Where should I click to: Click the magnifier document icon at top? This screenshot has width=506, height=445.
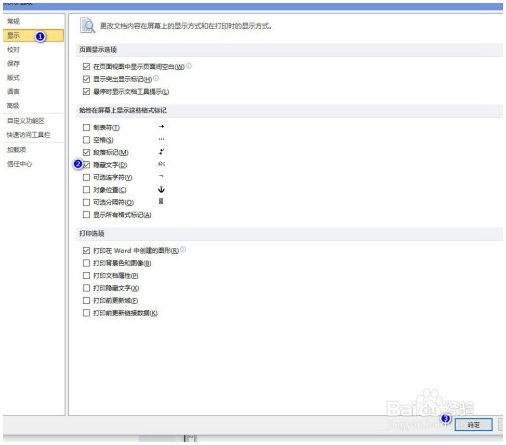[87, 25]
